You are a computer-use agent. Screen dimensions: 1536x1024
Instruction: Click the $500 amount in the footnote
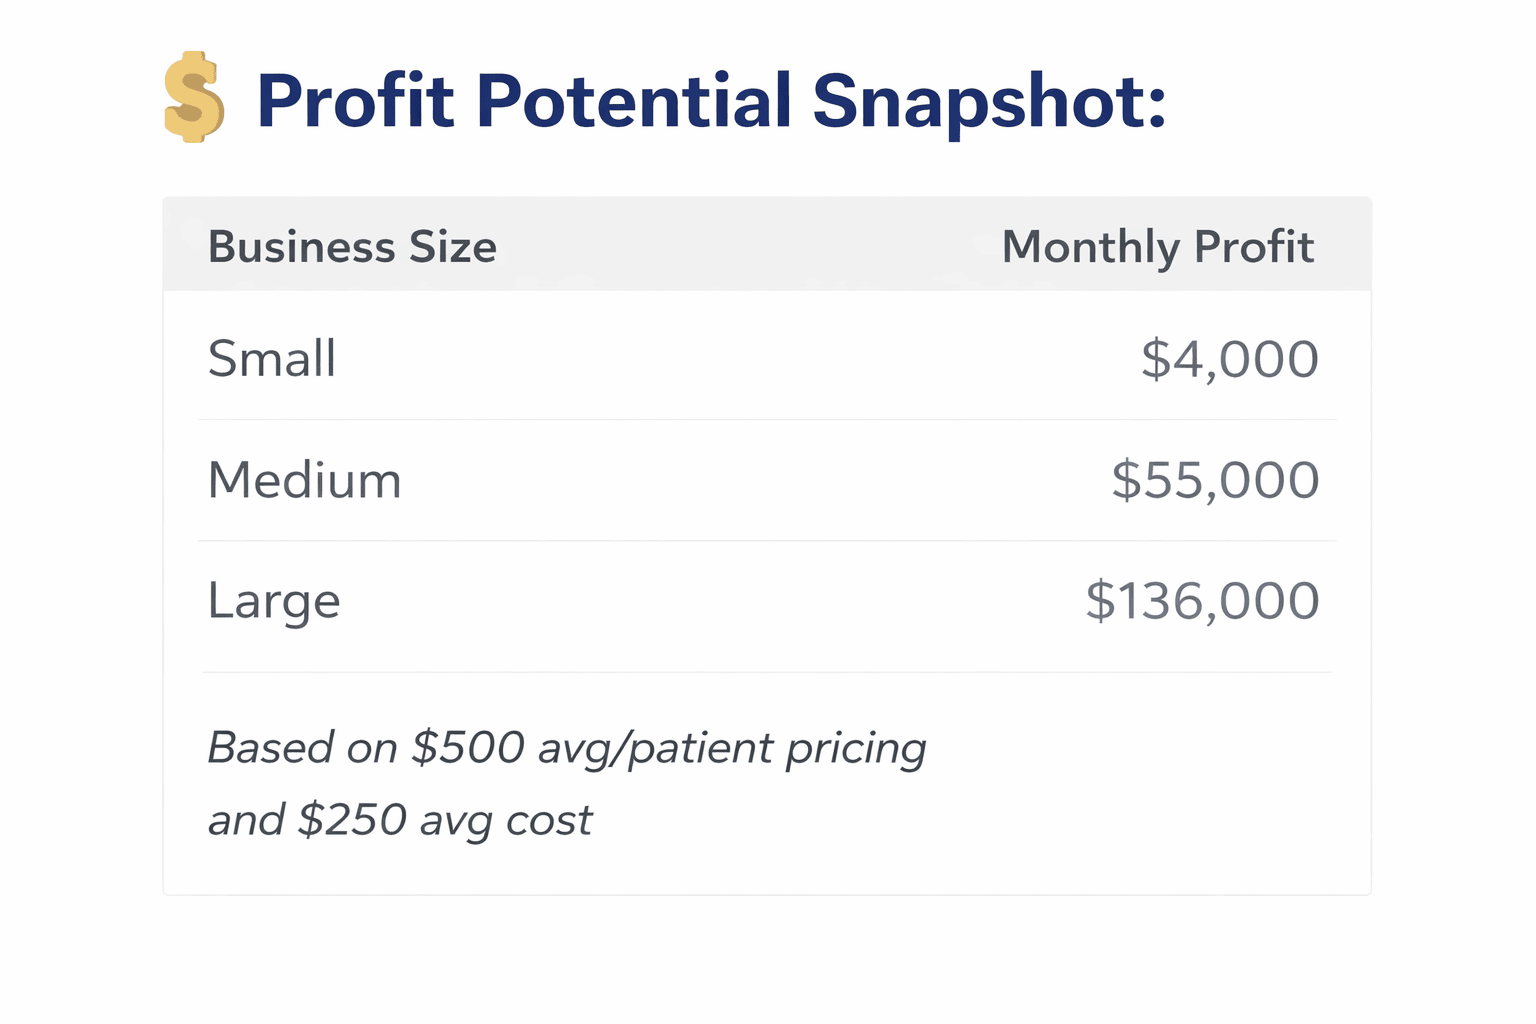point(468,747)
